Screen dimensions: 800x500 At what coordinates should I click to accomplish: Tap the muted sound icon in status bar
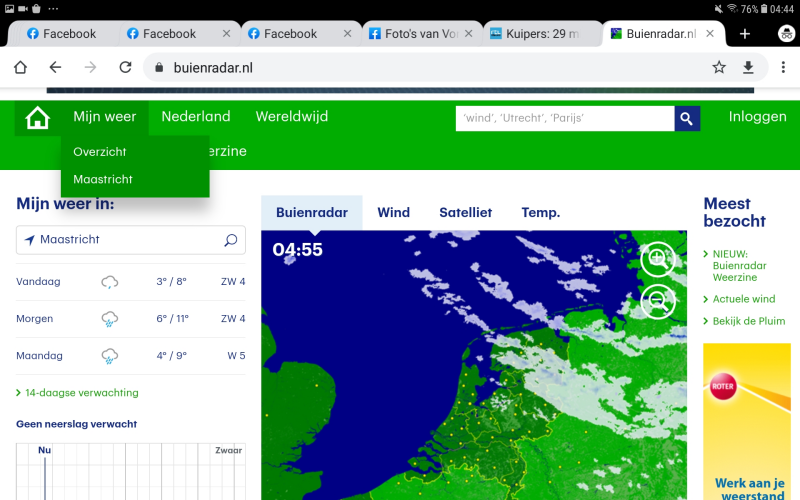[718, 9]
